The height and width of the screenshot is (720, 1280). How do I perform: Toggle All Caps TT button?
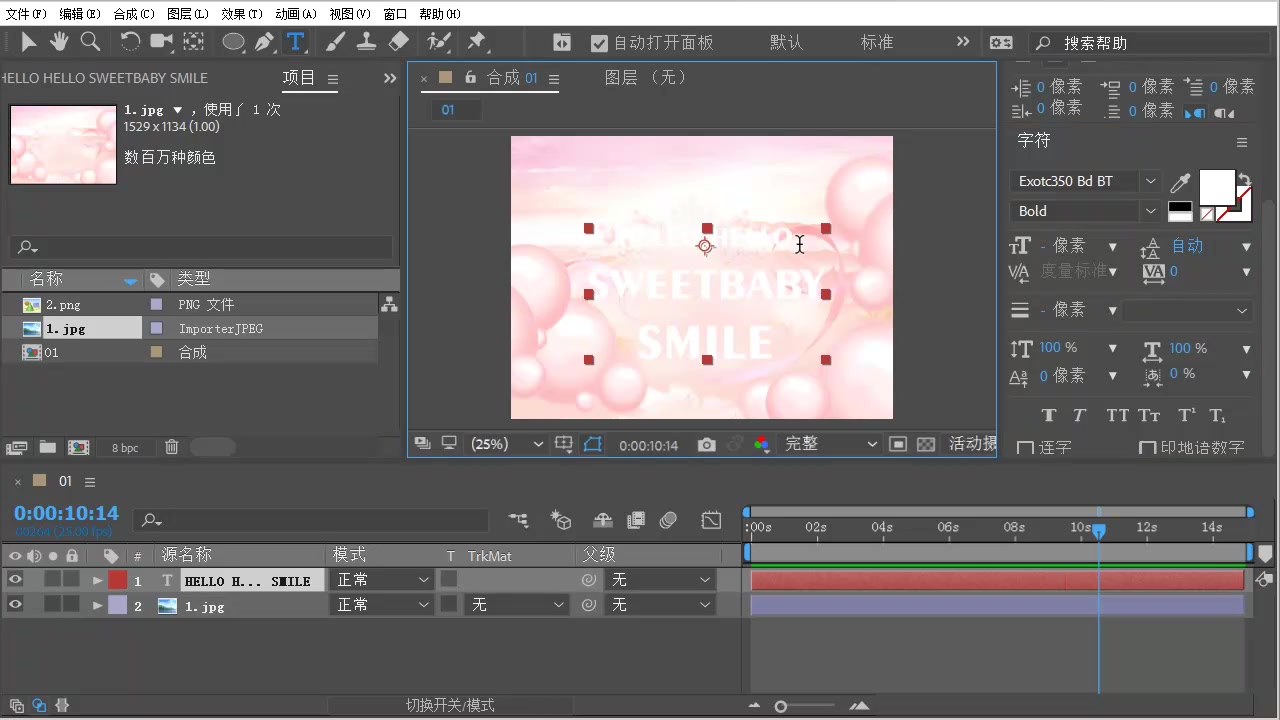point(1117,415)
